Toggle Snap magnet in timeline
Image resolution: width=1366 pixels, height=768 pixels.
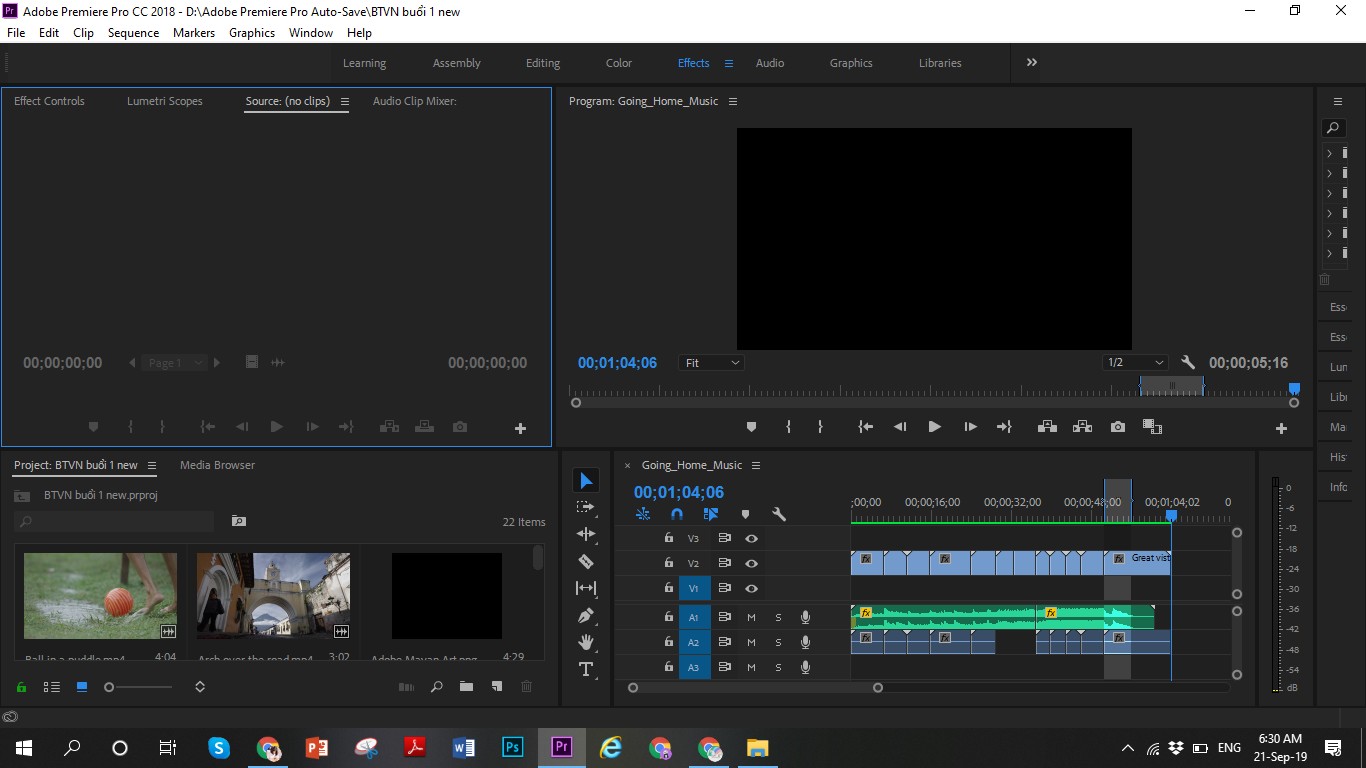[677, 514]
